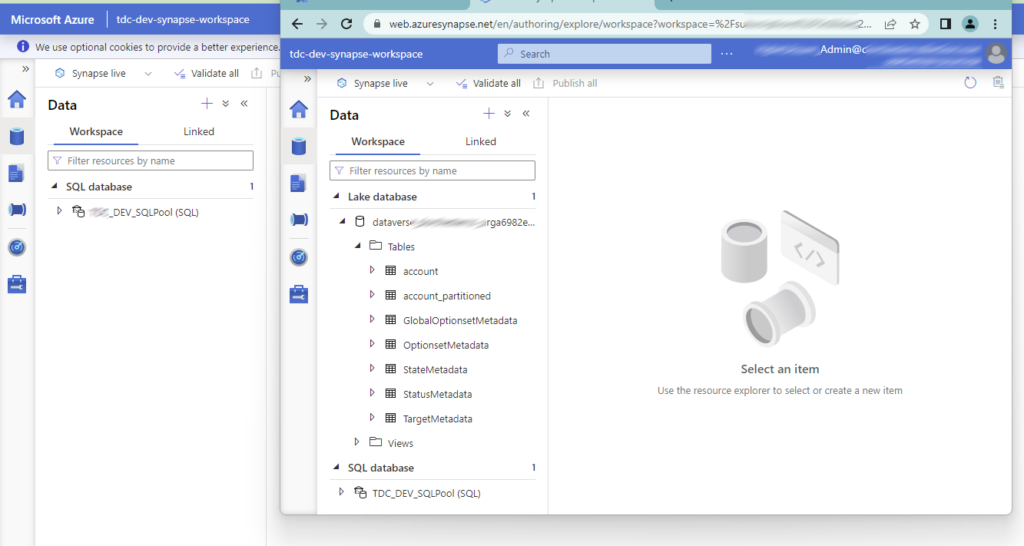The height and width of the screenshot is (546, 1024).
Task: Expand Views folder
Action: click(x=357, y=442)
